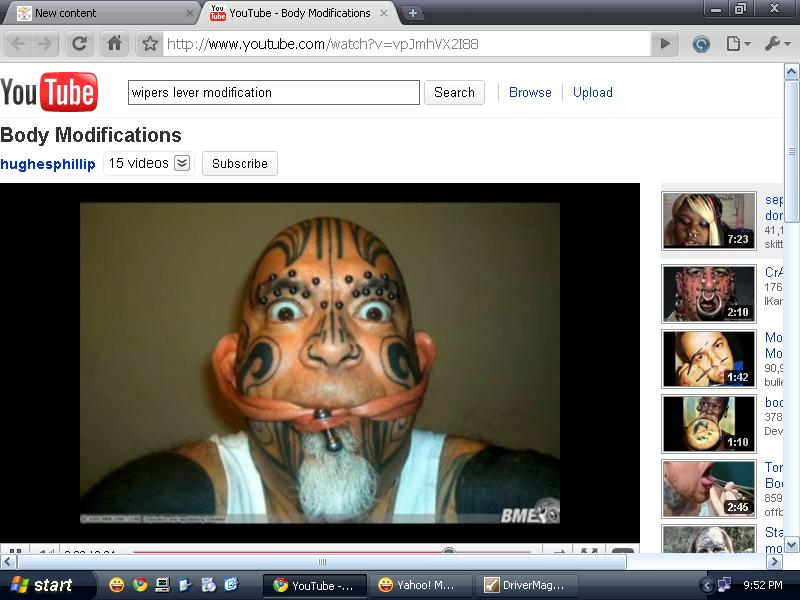800x600 pixels.
Task: Click the video player image
Action: point(320,363)
